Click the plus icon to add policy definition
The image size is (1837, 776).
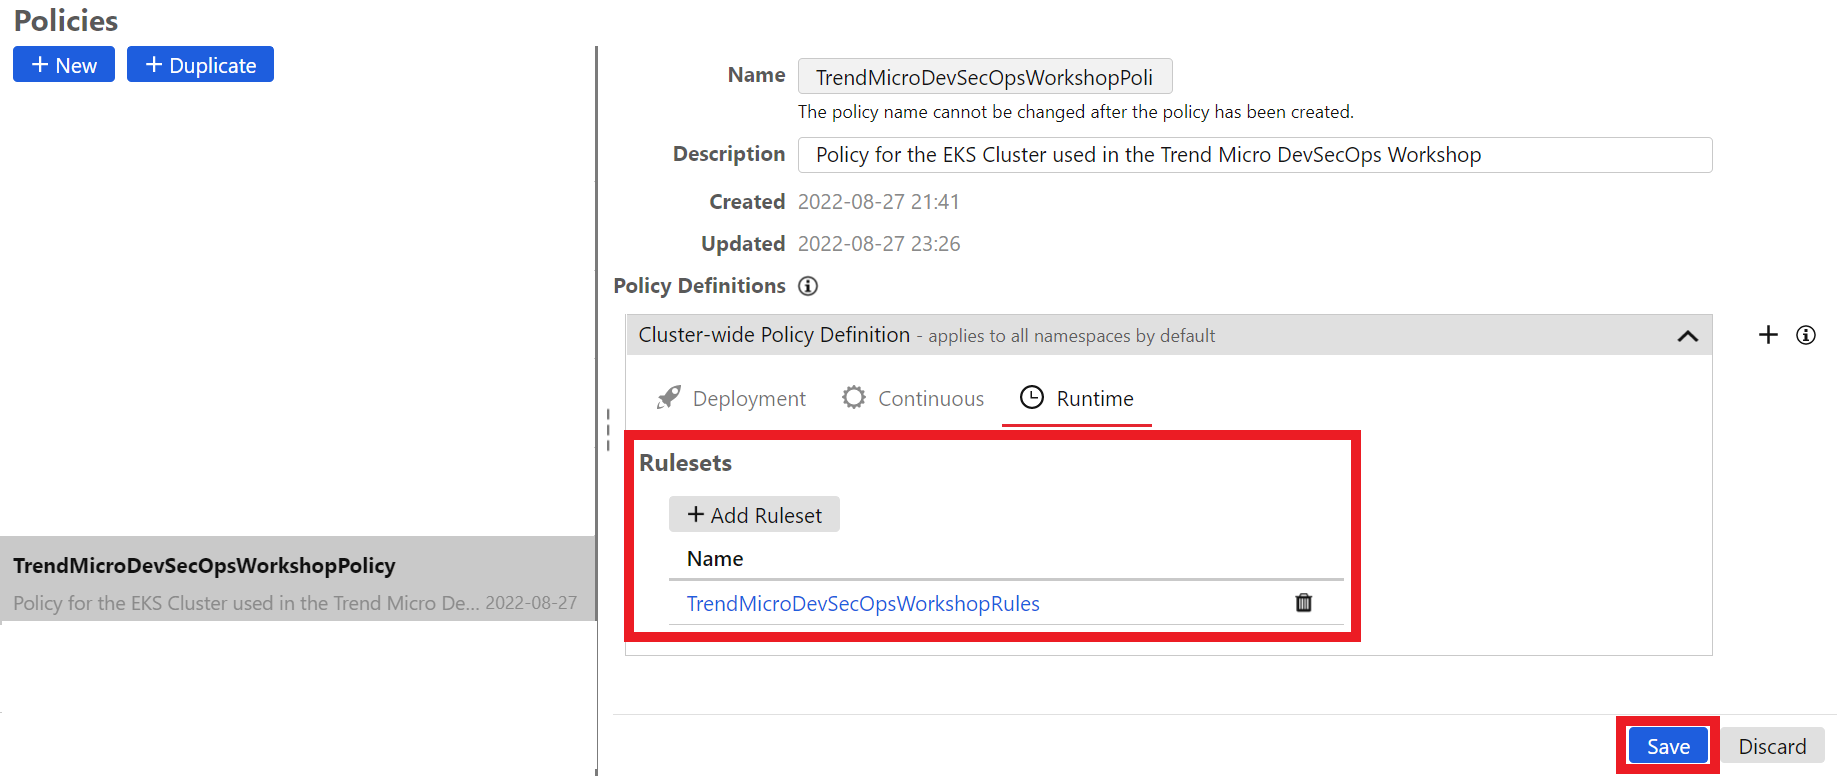[1768, 335]
